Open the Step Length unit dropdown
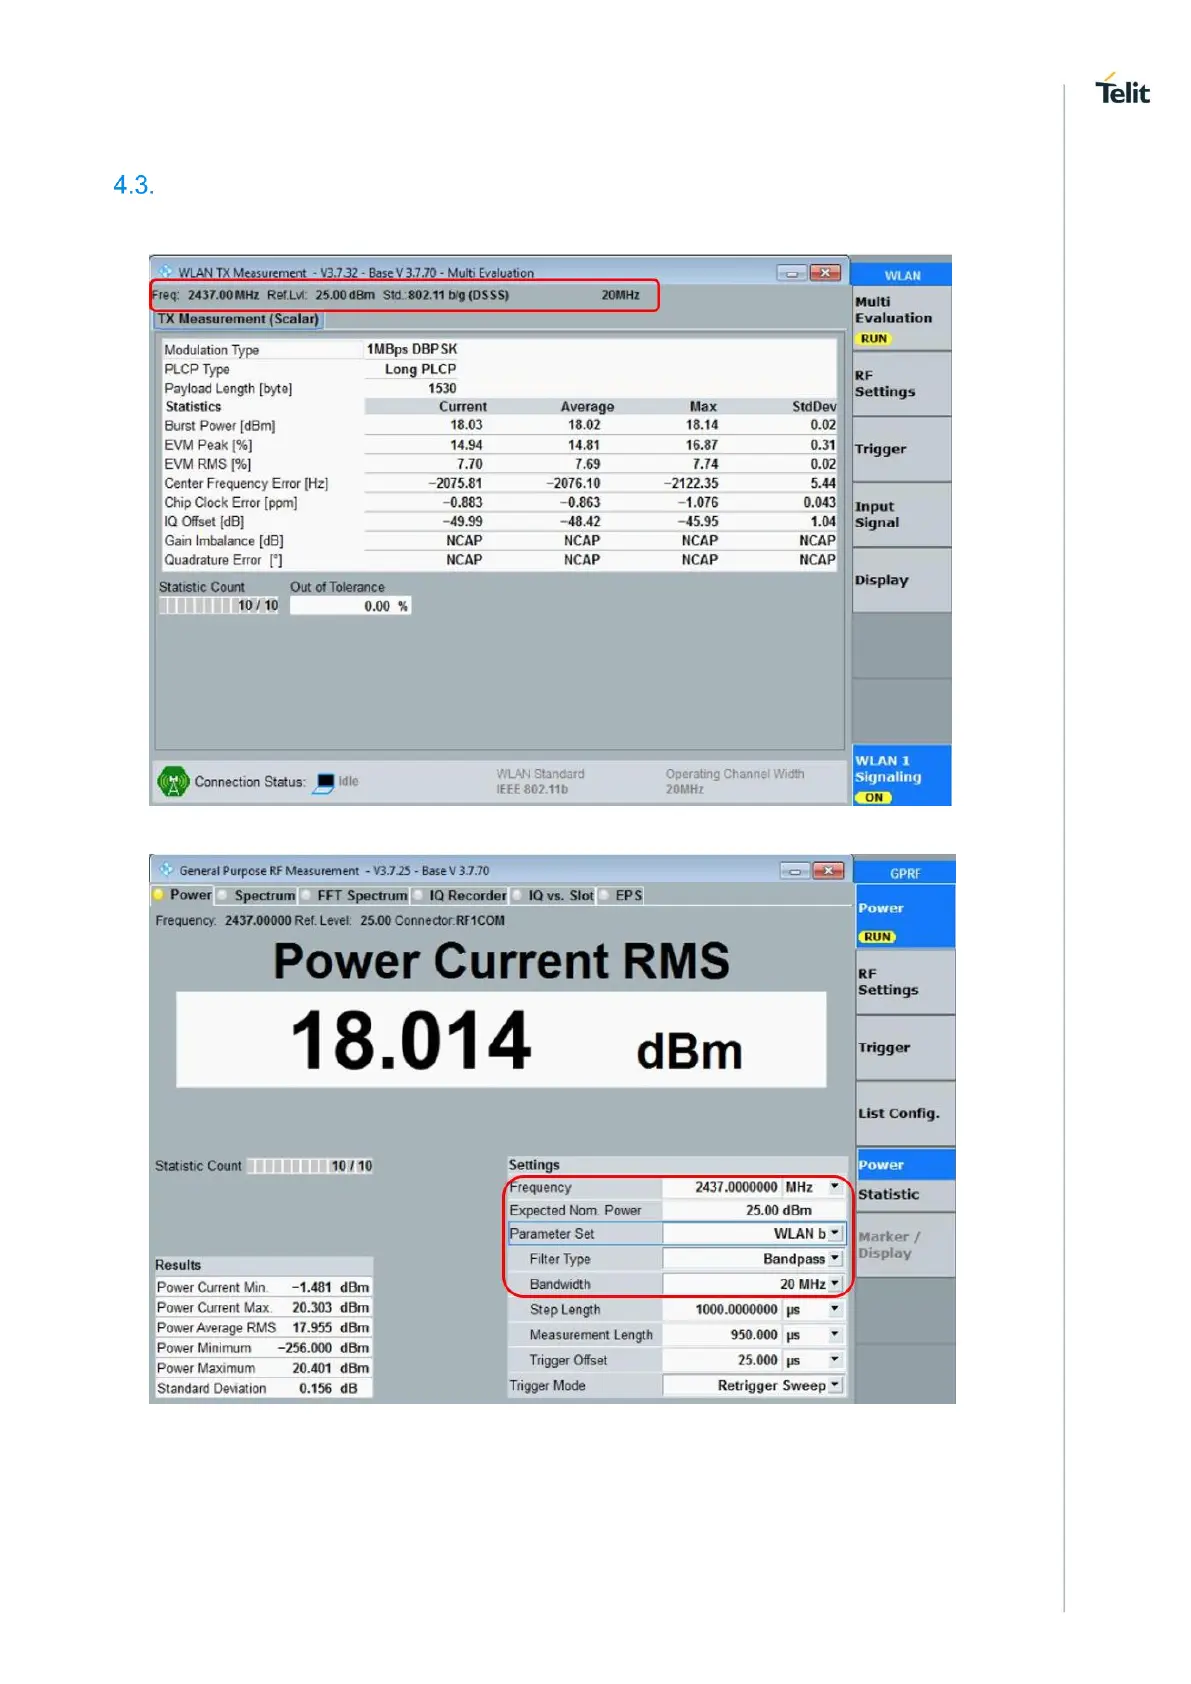Image resolution: width=1191 pixels, height=1684 pixels. click(834, 1309)
